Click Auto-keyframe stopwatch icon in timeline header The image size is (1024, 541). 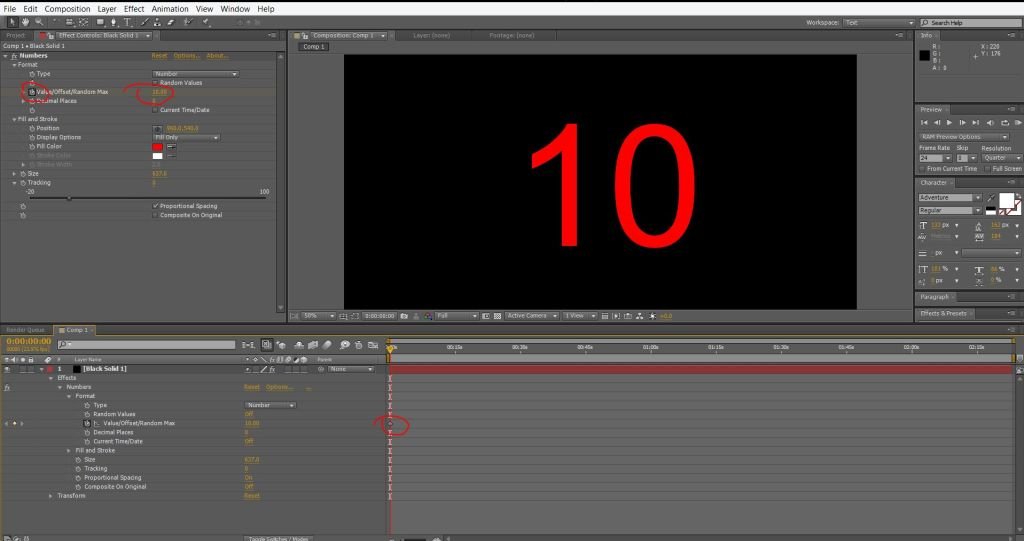[359, 345]
